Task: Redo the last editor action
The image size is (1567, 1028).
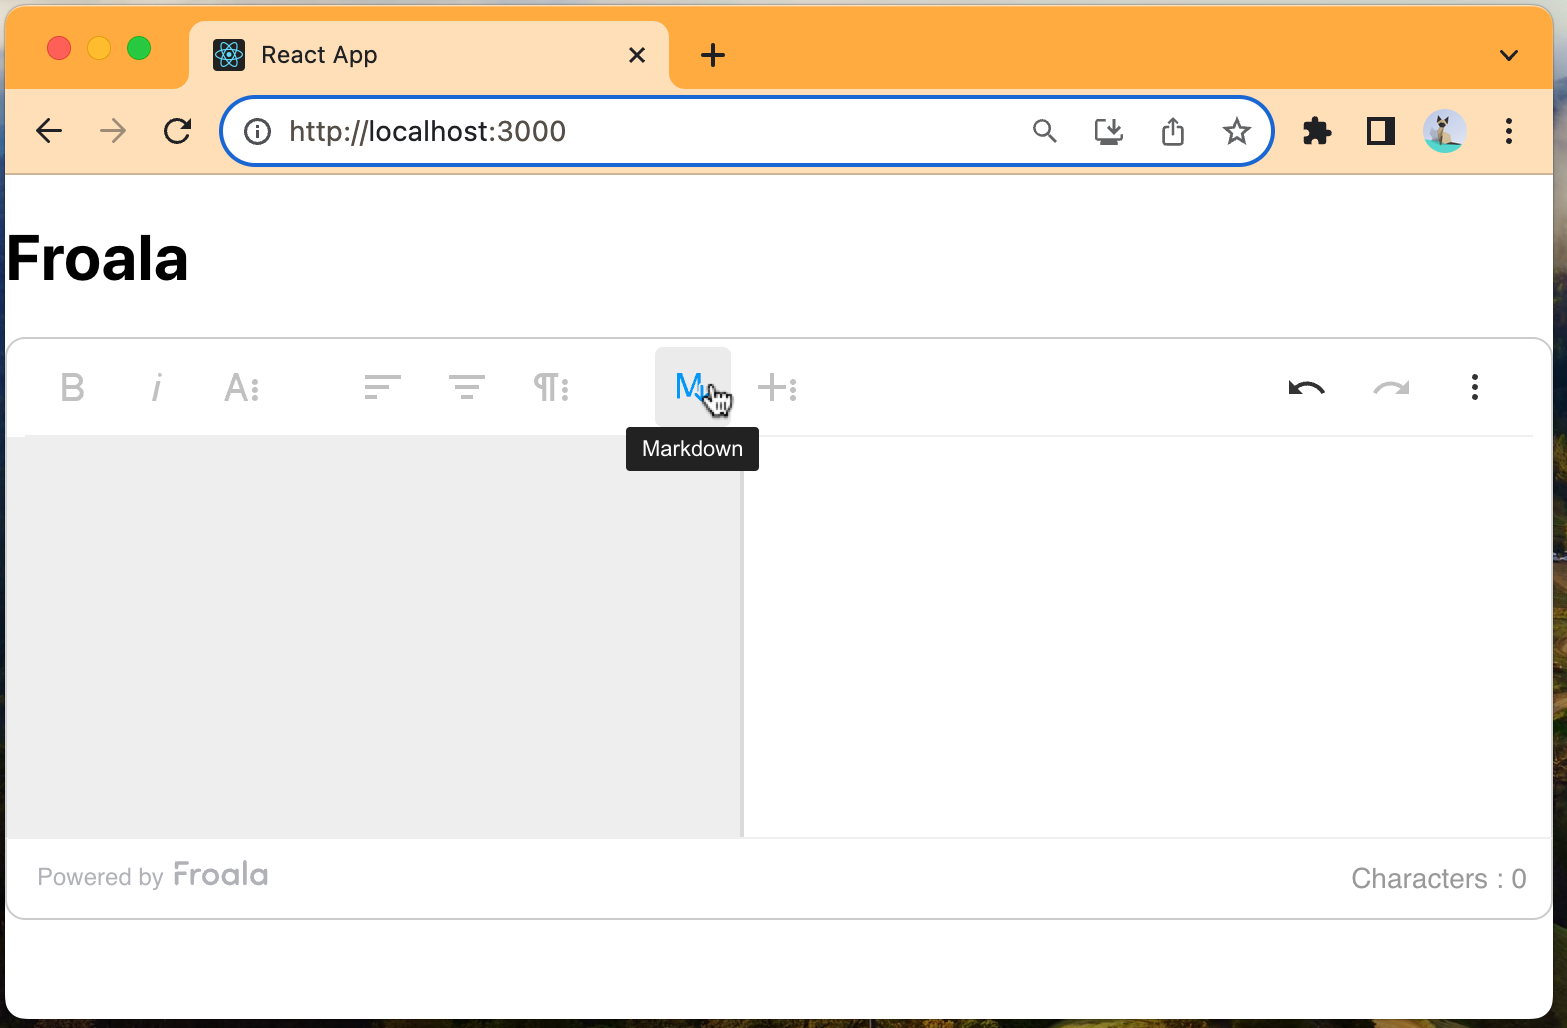Action: point(1390,388)
